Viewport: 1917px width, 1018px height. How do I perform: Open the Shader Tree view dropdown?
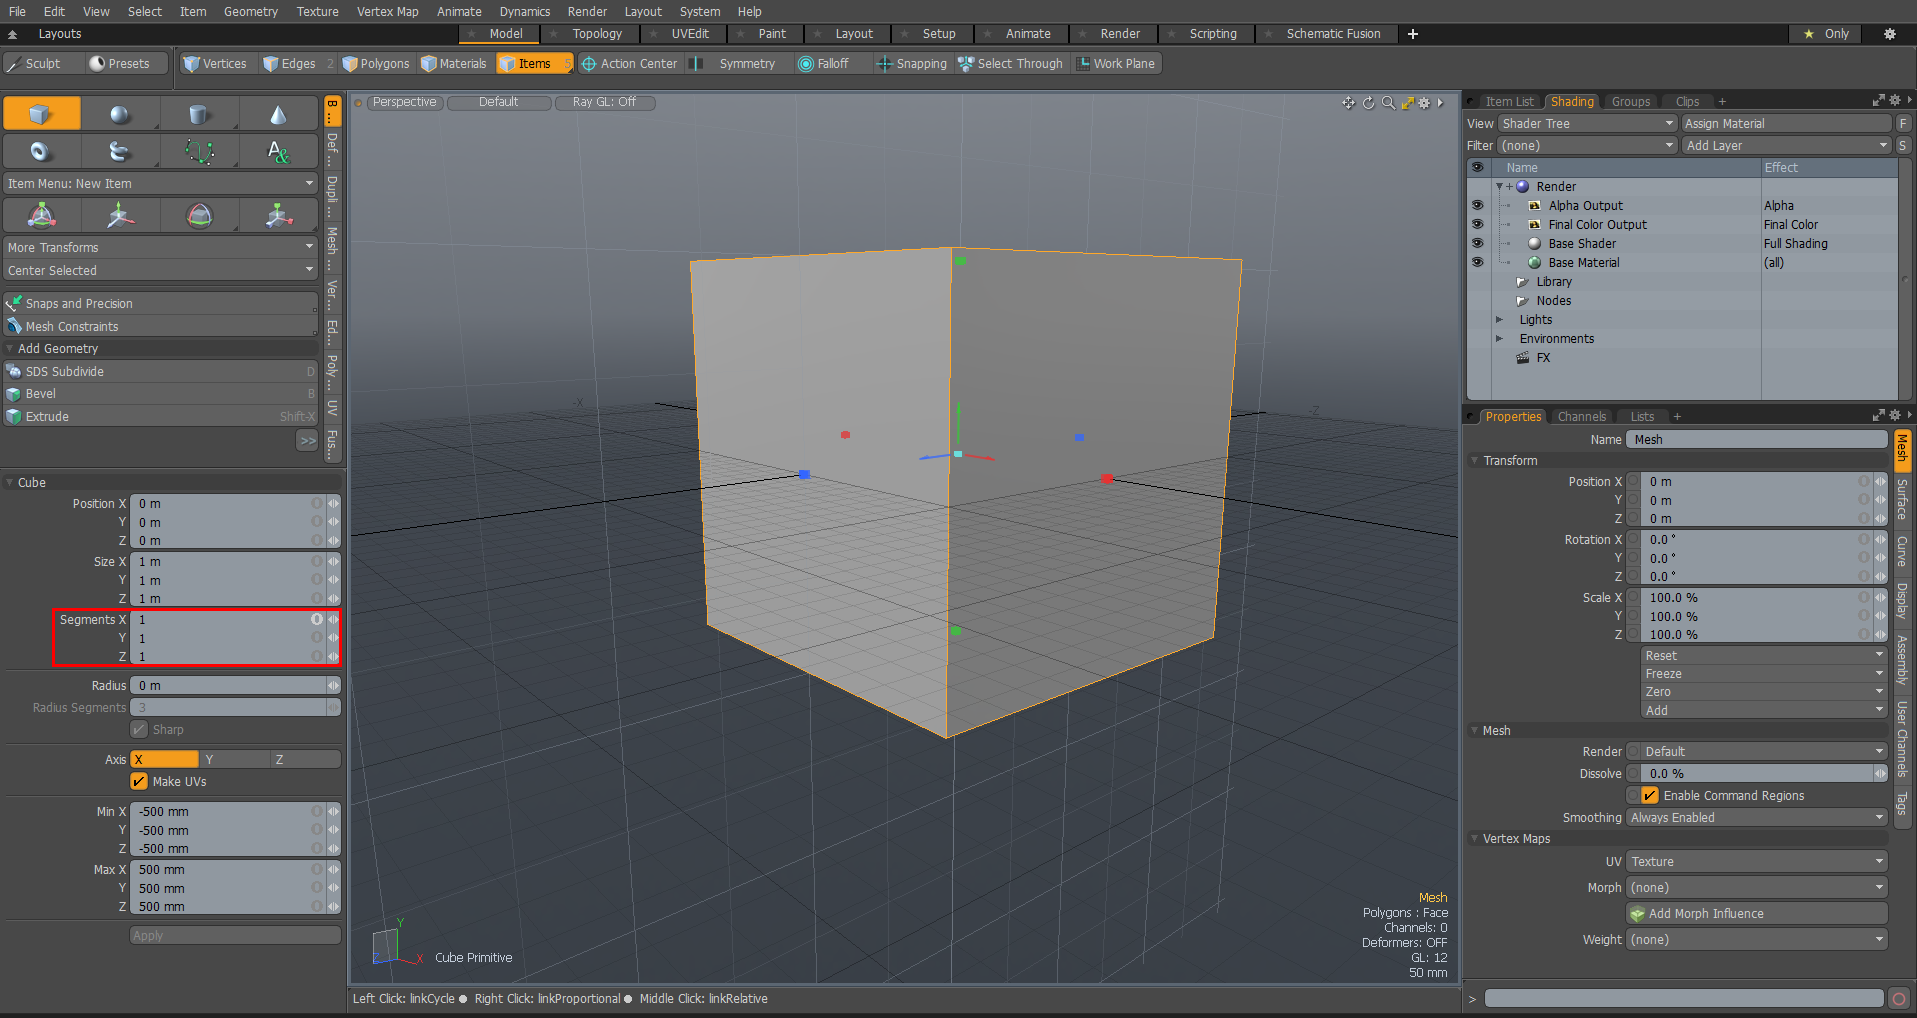1587,124
